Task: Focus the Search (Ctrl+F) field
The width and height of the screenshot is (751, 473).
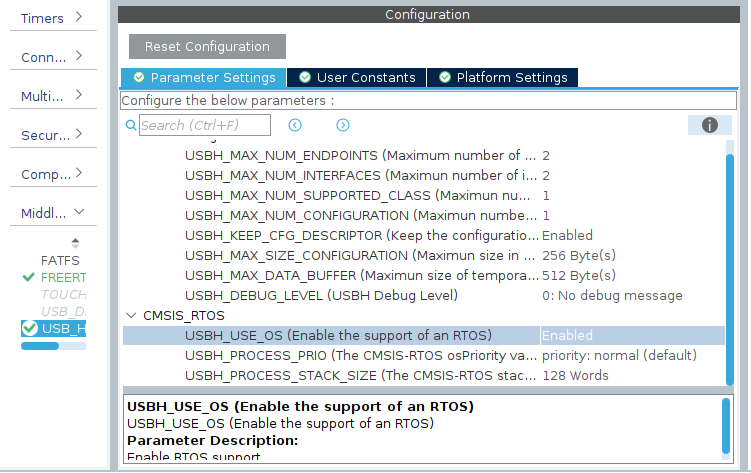Action: click(x=205, y=125)
